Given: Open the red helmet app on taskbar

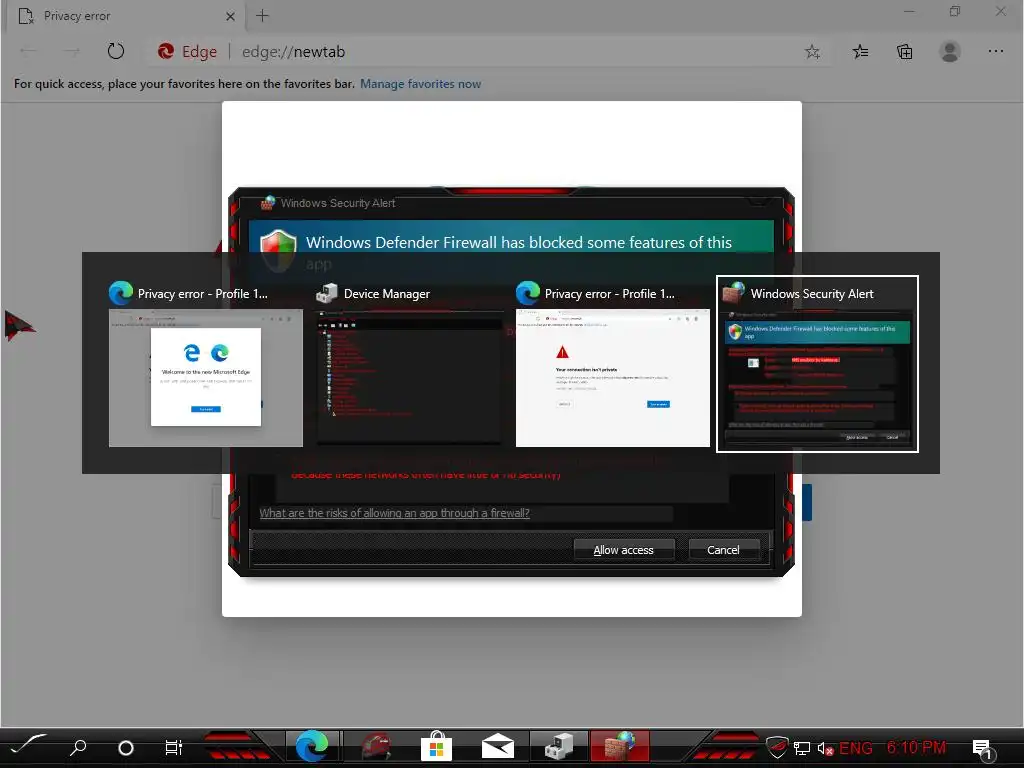Looking at the screenshot, I should tap(376, 746).
